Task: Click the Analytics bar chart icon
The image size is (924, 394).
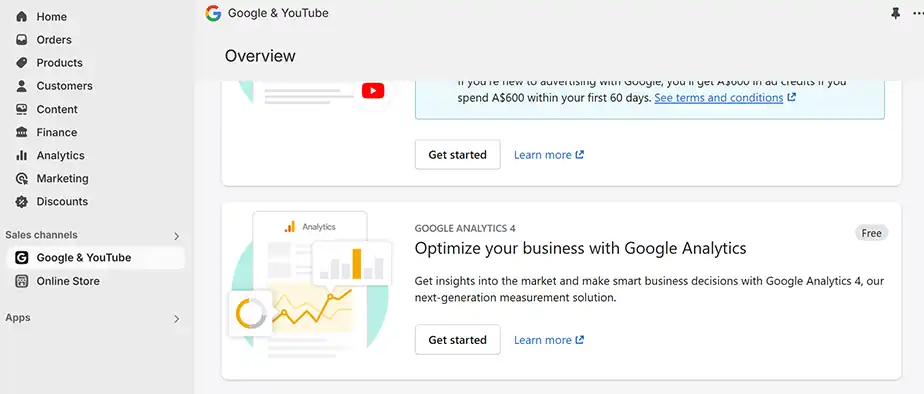Action: 22,155
